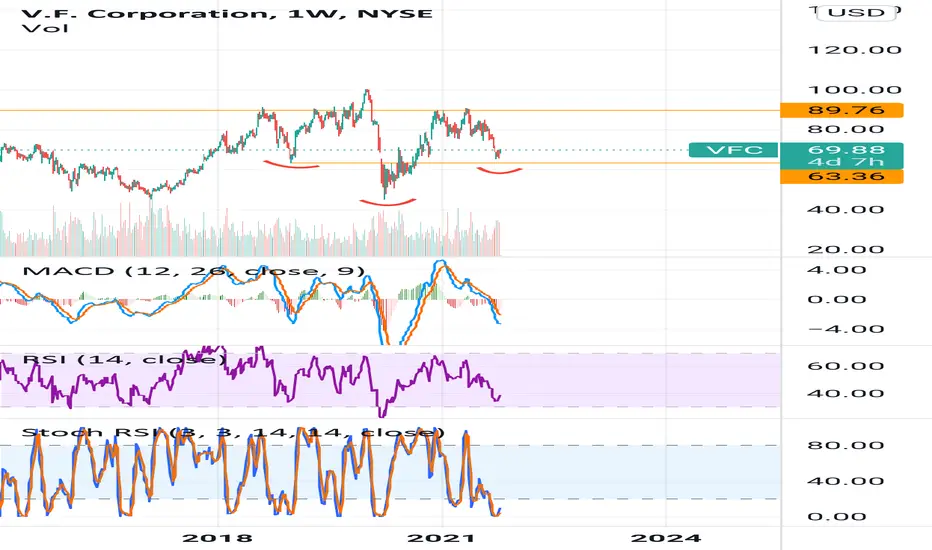Click the current price 69.88 label
Screen dimensions: 932x550
[x=846, y=150]
